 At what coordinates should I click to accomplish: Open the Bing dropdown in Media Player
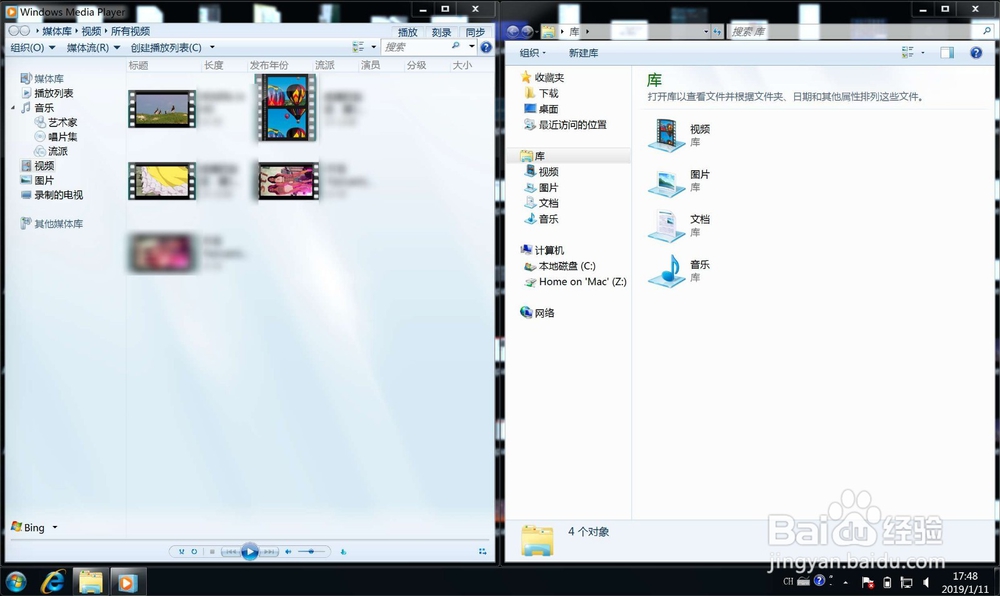pyautogui.click(x=35, y=527)
